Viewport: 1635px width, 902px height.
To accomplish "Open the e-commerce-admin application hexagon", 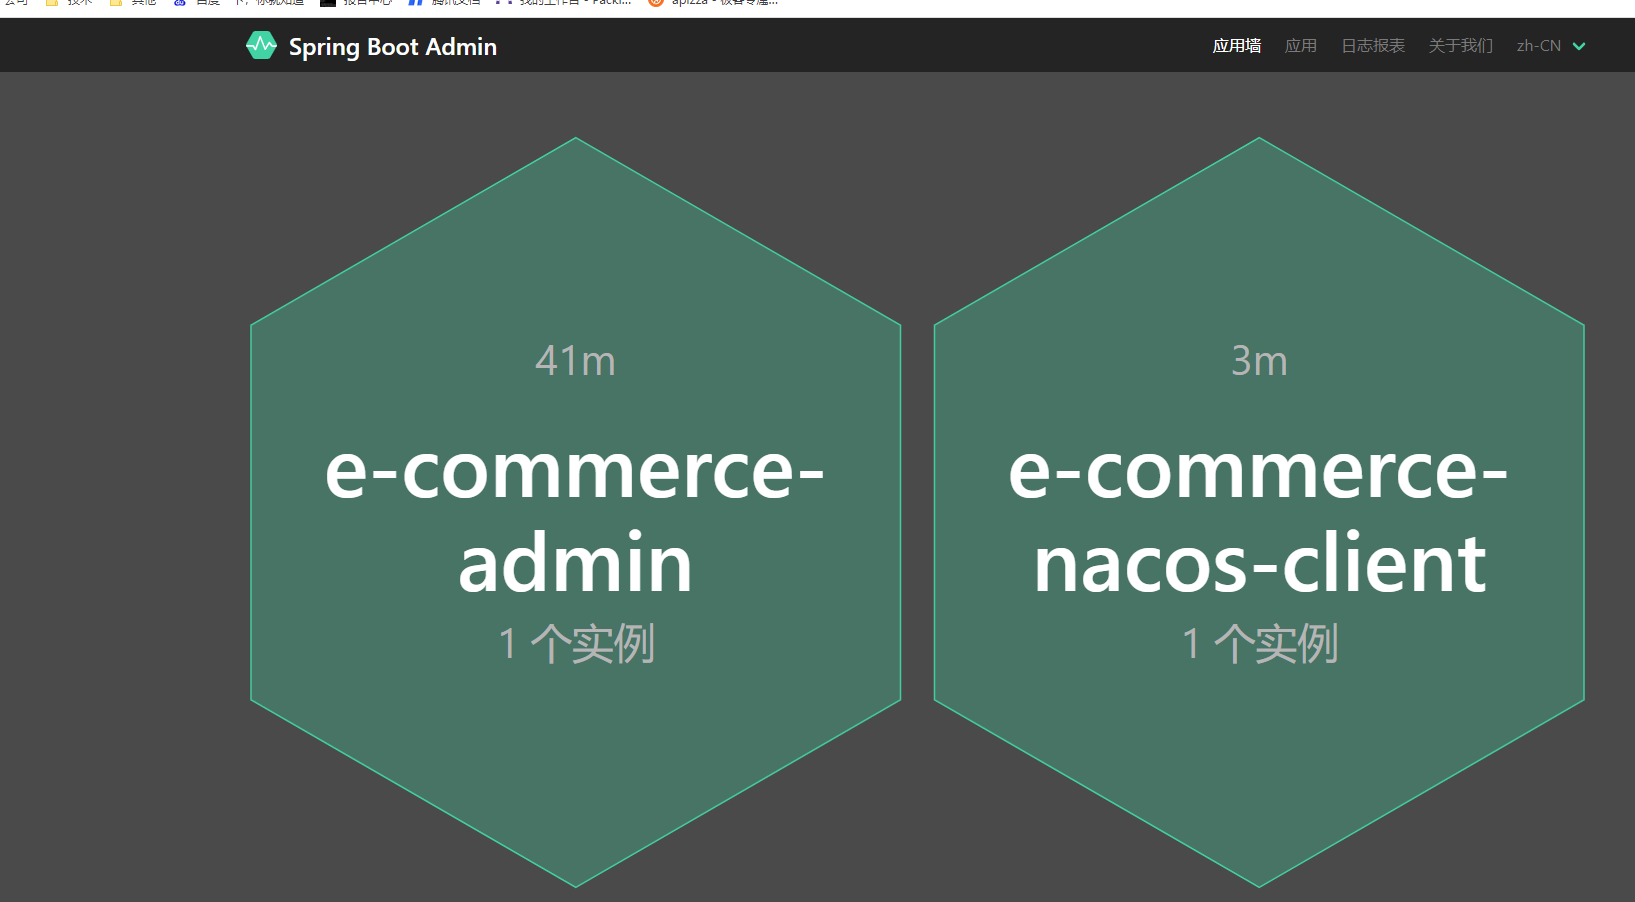I will click(576, 512).
